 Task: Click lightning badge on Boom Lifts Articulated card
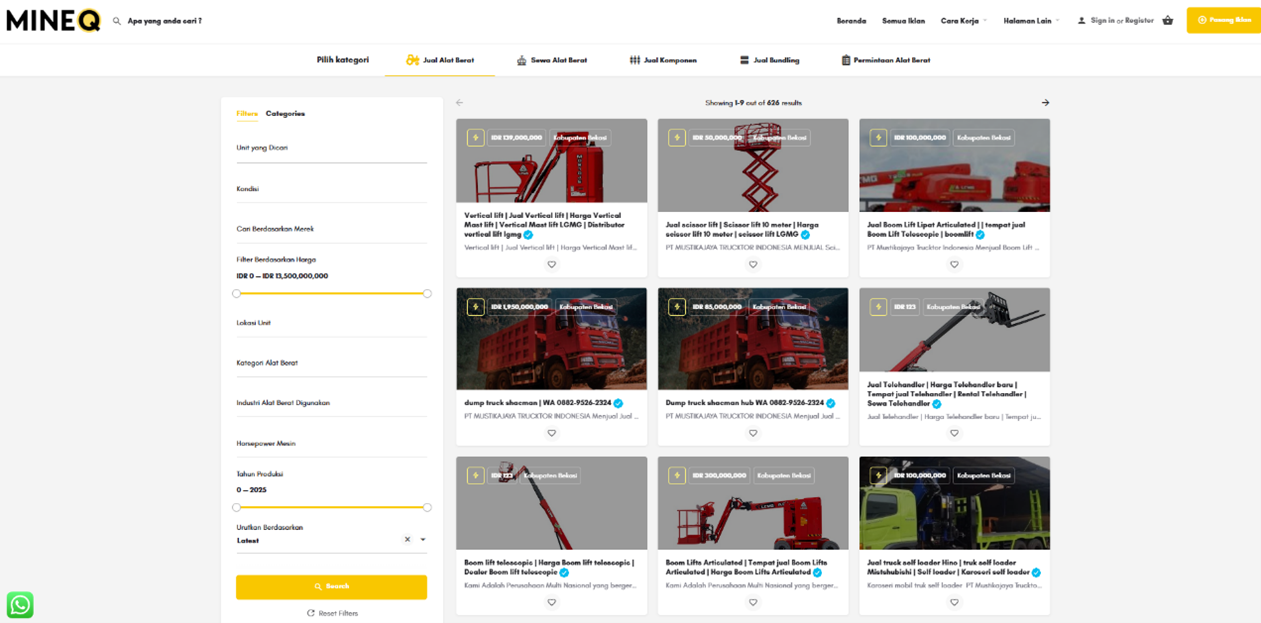pyautogui.click(x=677, y=476)
